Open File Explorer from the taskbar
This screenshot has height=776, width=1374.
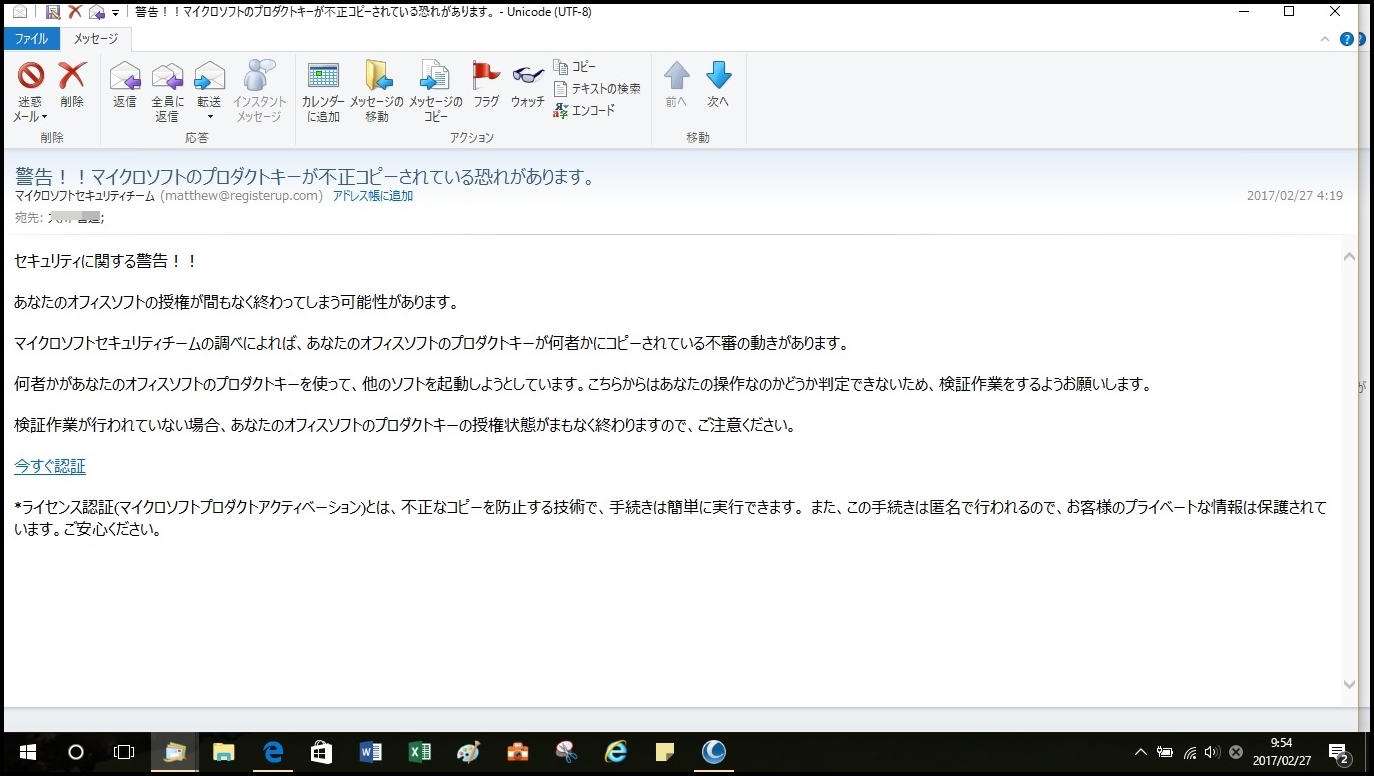(223, 752)
